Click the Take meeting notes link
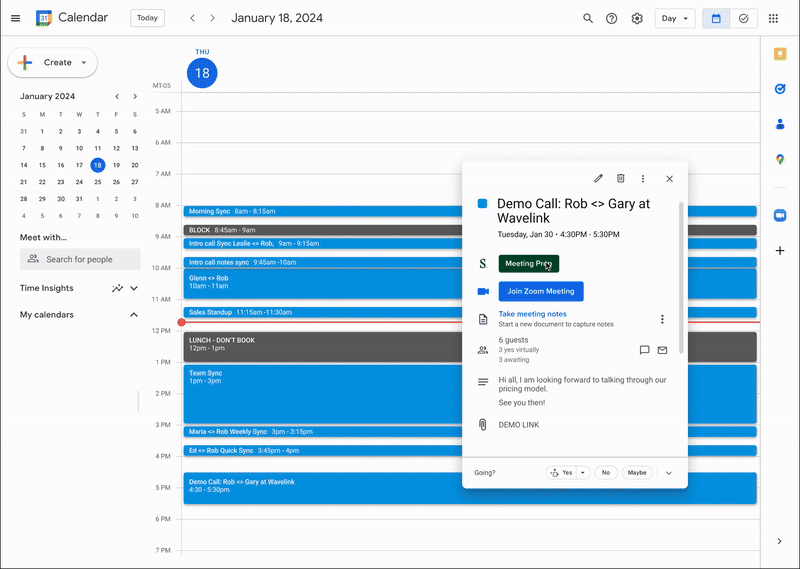This screenshot has width=800, height=569. coord(532,314)
